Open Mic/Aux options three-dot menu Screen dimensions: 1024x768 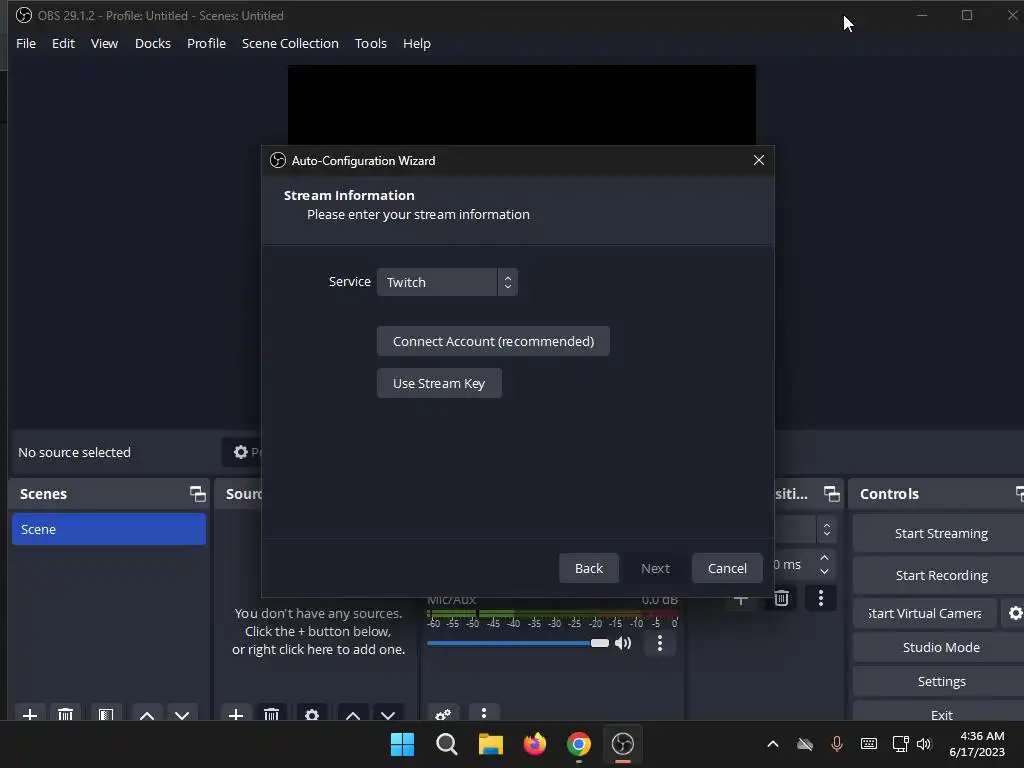[660, 643]
